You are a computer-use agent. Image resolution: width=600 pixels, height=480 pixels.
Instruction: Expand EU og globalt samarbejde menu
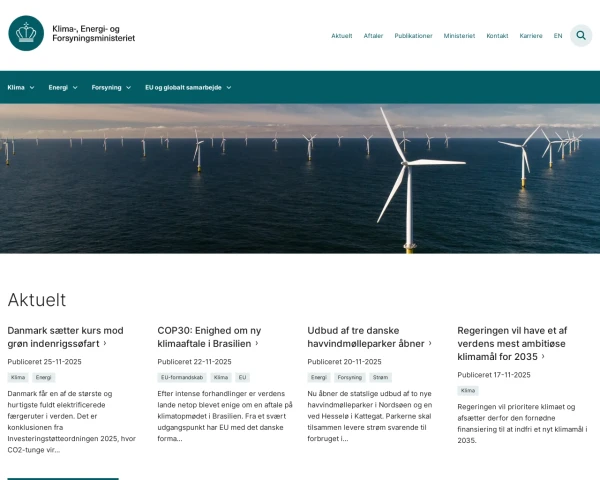coord(188,87)
